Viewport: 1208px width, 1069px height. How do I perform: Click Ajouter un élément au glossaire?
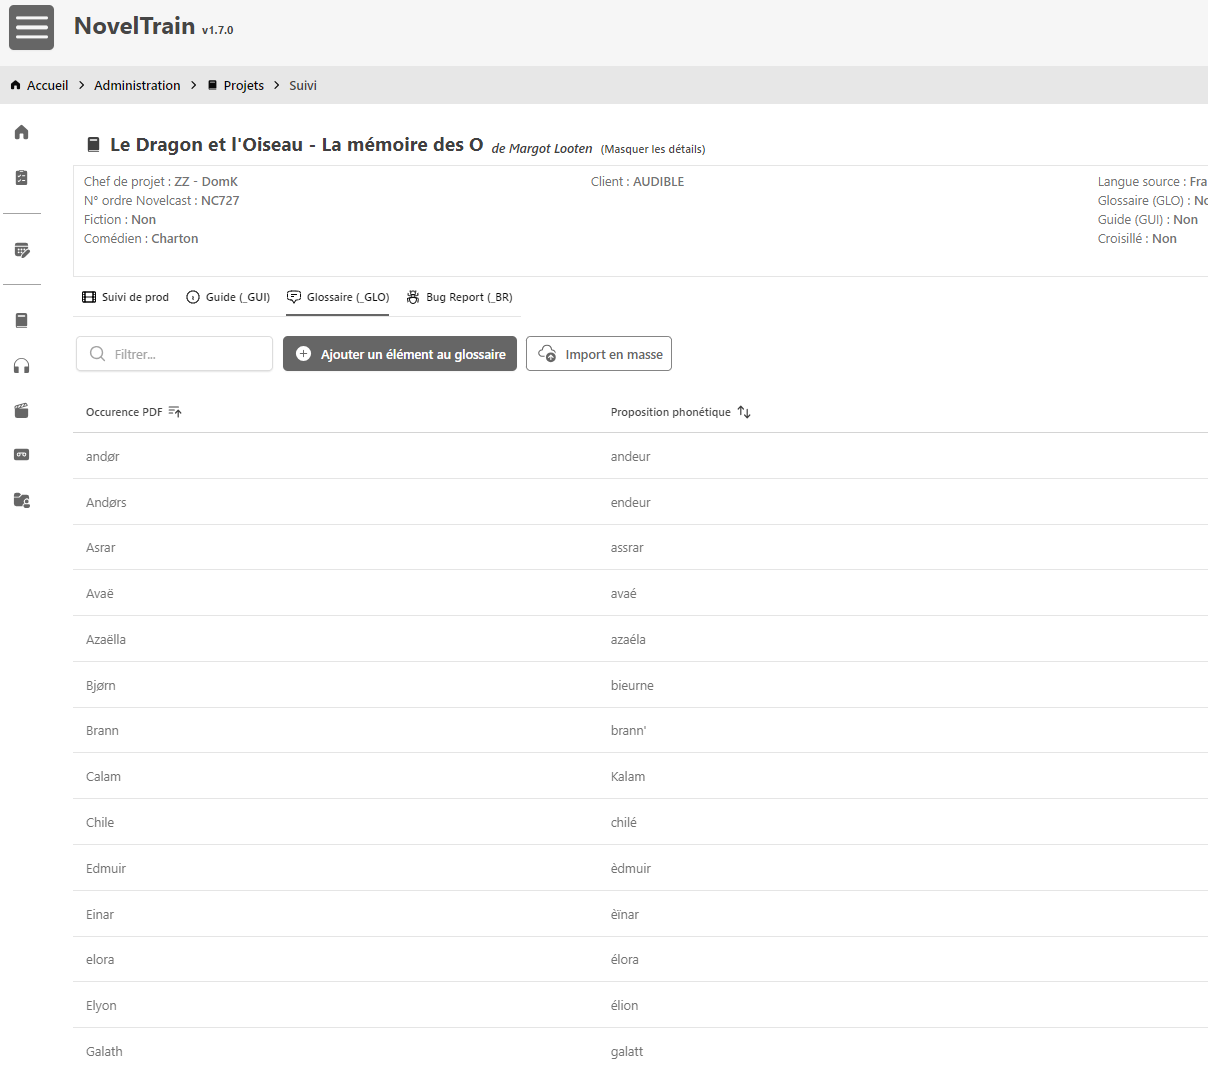click(x=400, y=354)
